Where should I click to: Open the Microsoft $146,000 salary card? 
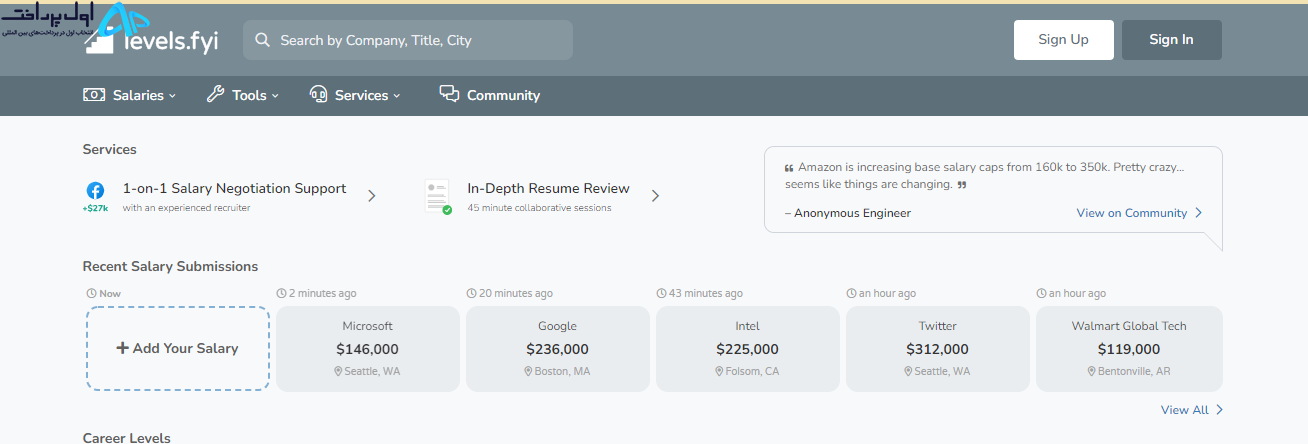[368, 348]
